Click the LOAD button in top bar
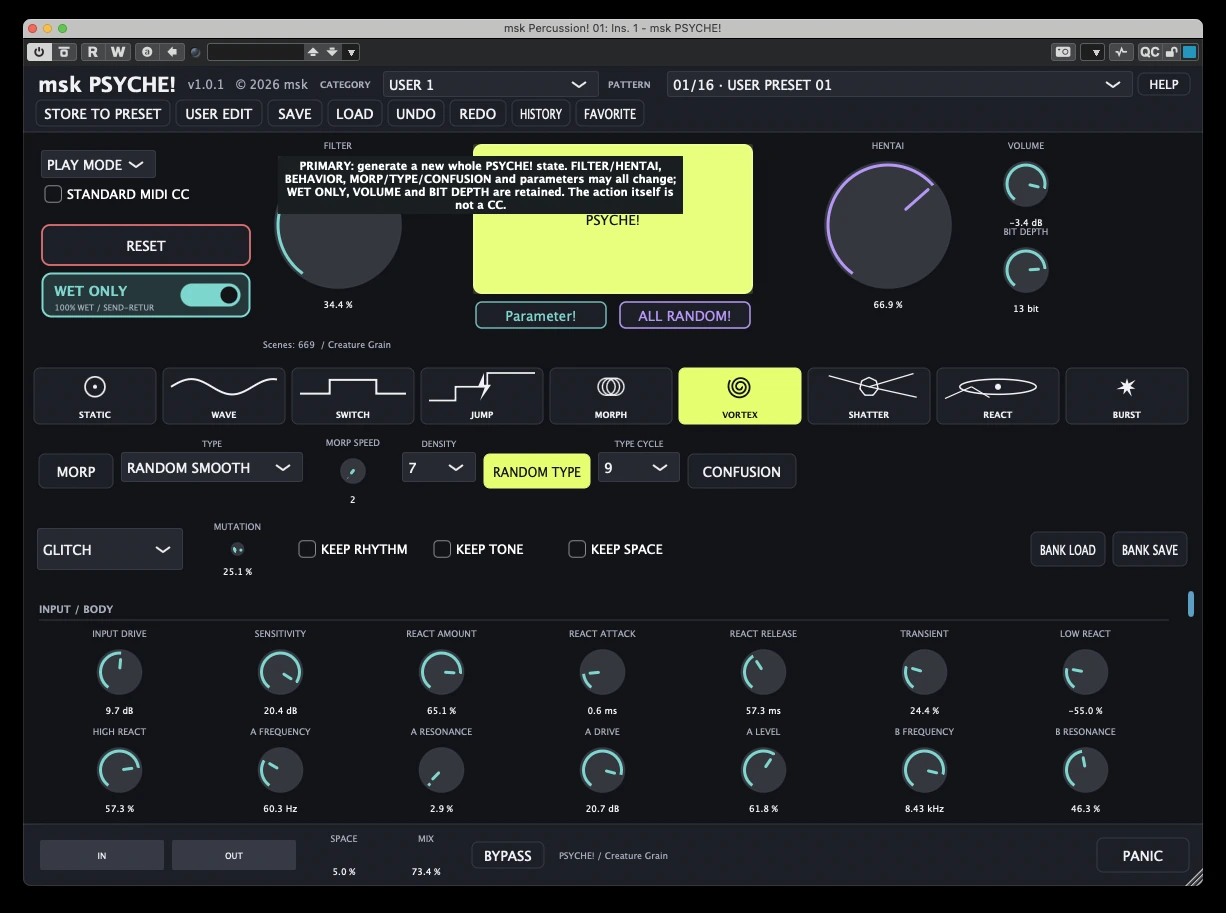Image resolution: width=1226 pixels, height=913 pixels. pos(354,114)
